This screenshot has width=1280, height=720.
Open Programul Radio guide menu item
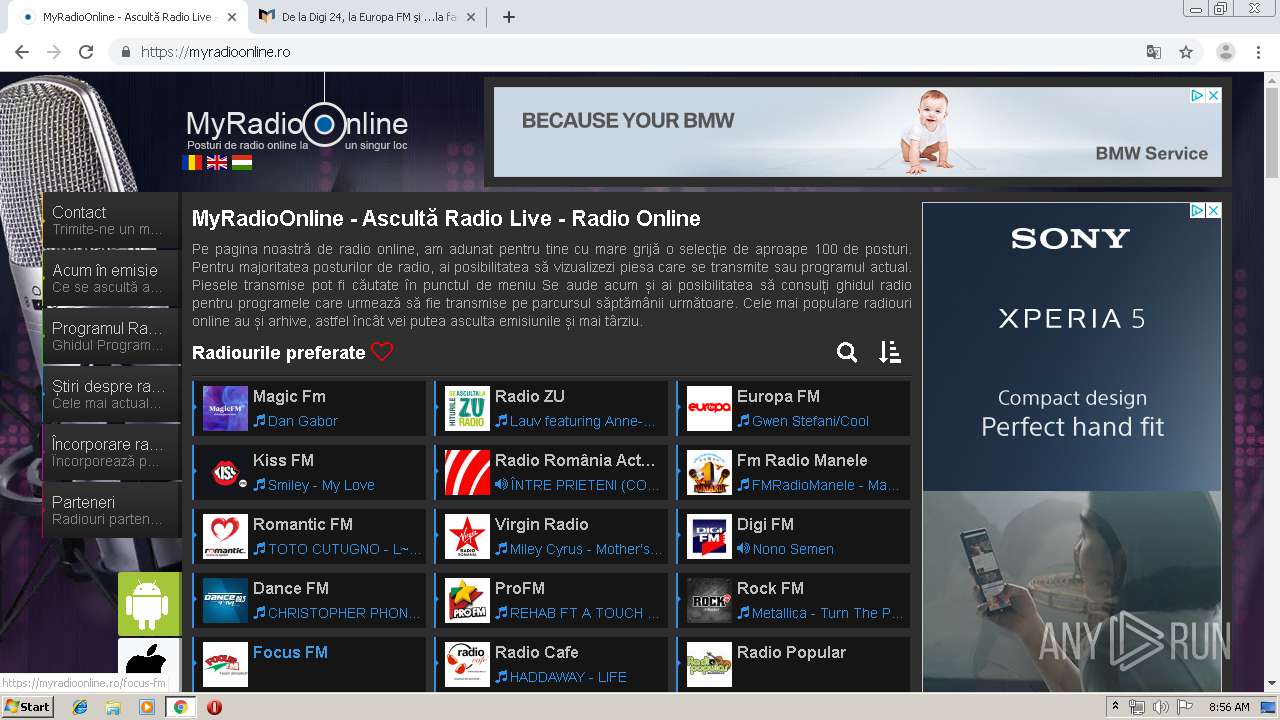[x=111, y=336]
